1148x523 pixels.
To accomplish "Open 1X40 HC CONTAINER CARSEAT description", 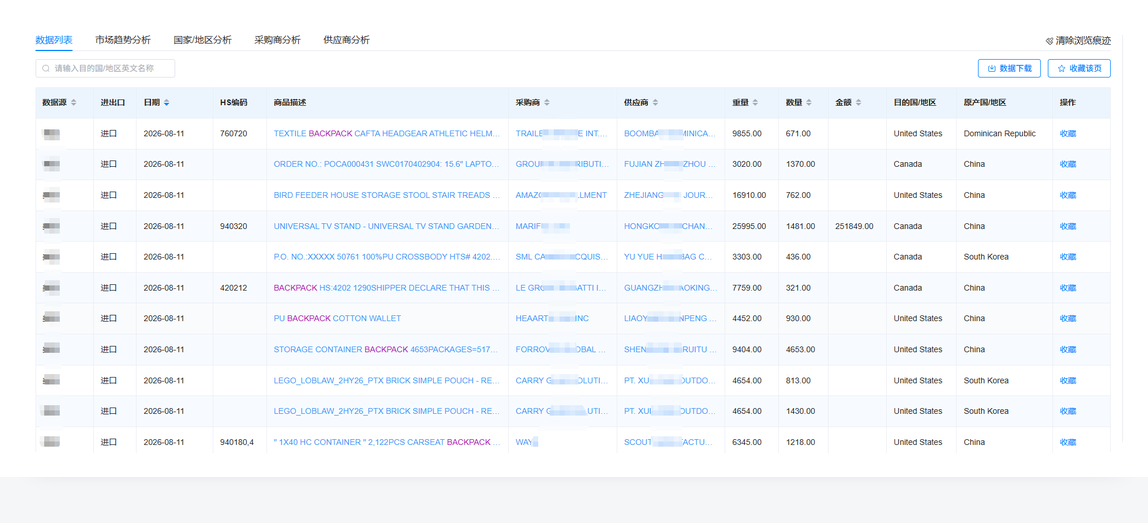I will [x=387, y=442].
